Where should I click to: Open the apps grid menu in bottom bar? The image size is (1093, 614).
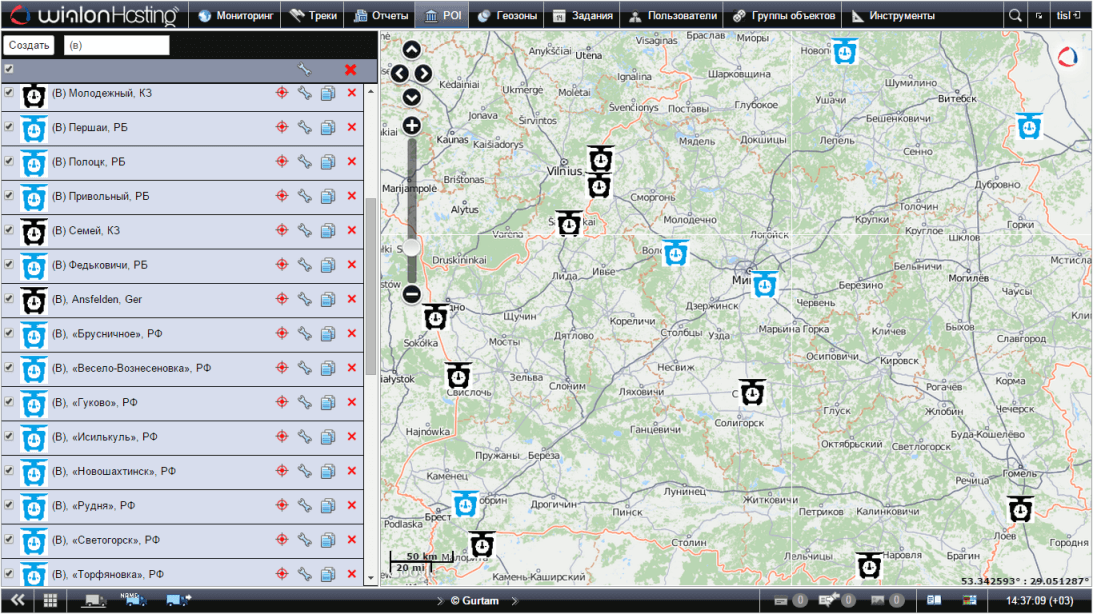(50, 600)
